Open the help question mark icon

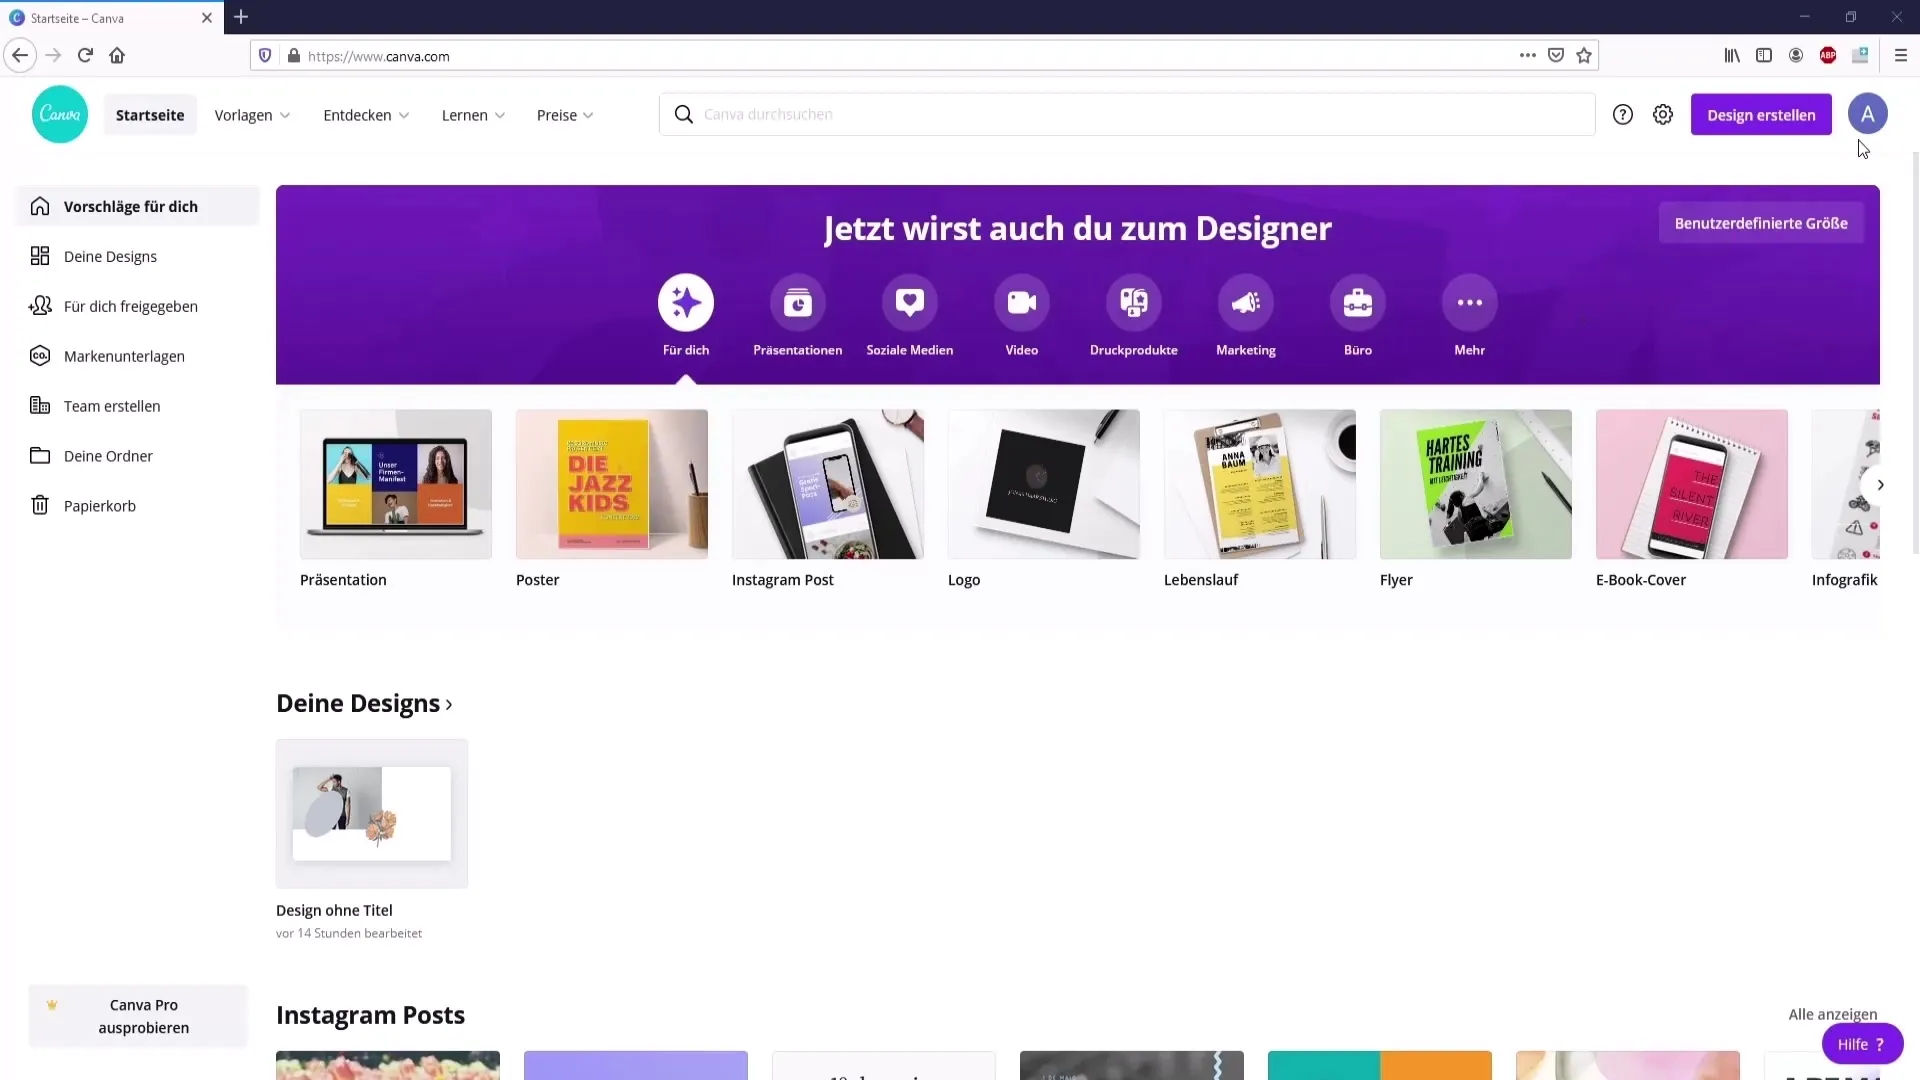point(1623,115)
